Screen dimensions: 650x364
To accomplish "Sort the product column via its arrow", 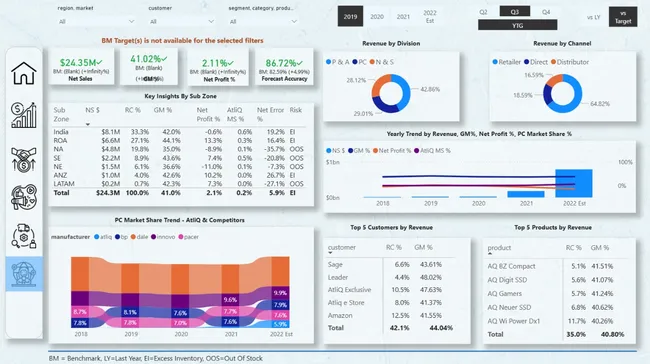I will [490, 253].
